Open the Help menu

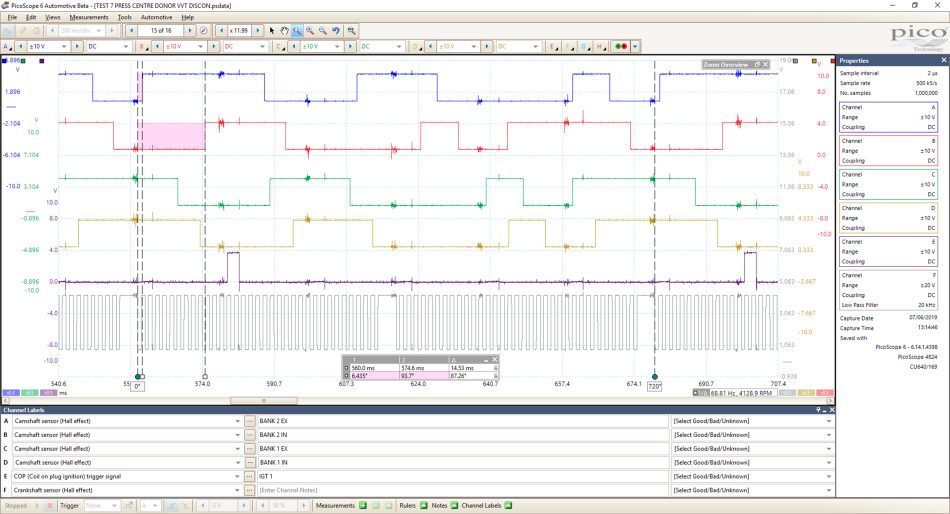188,17
